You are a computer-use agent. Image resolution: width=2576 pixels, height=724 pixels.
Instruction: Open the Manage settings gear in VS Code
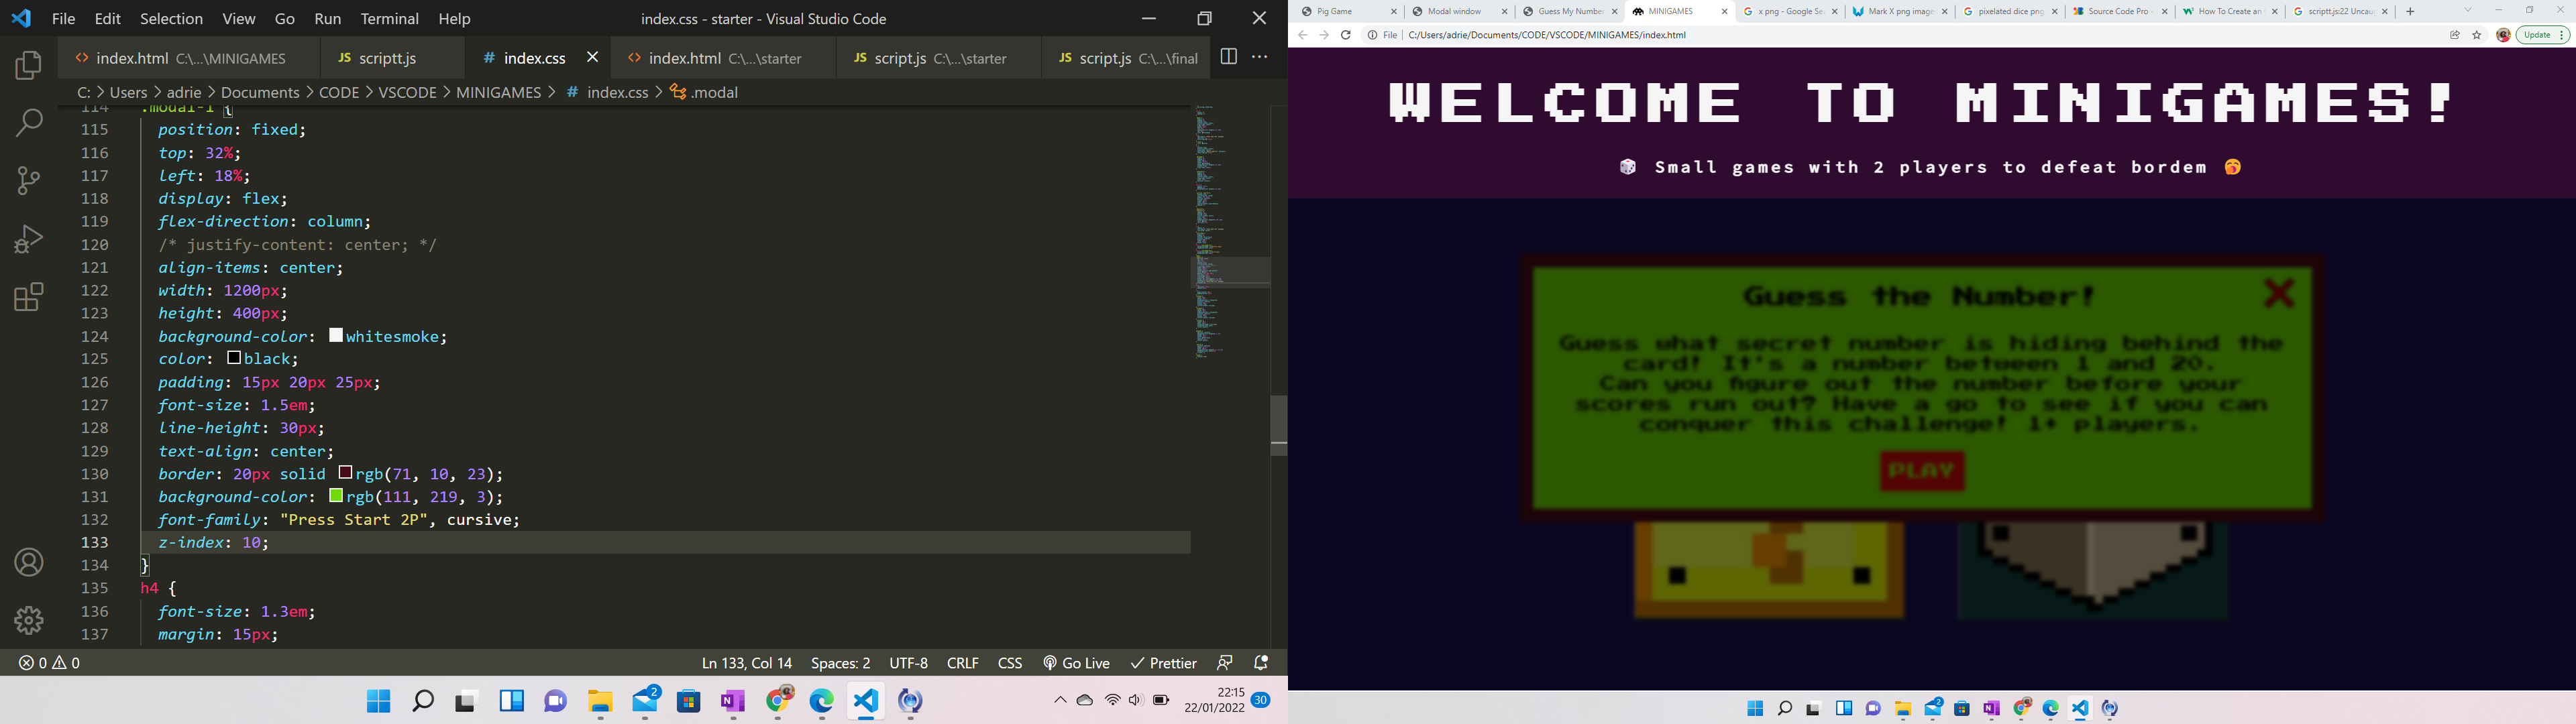[28, 620]
